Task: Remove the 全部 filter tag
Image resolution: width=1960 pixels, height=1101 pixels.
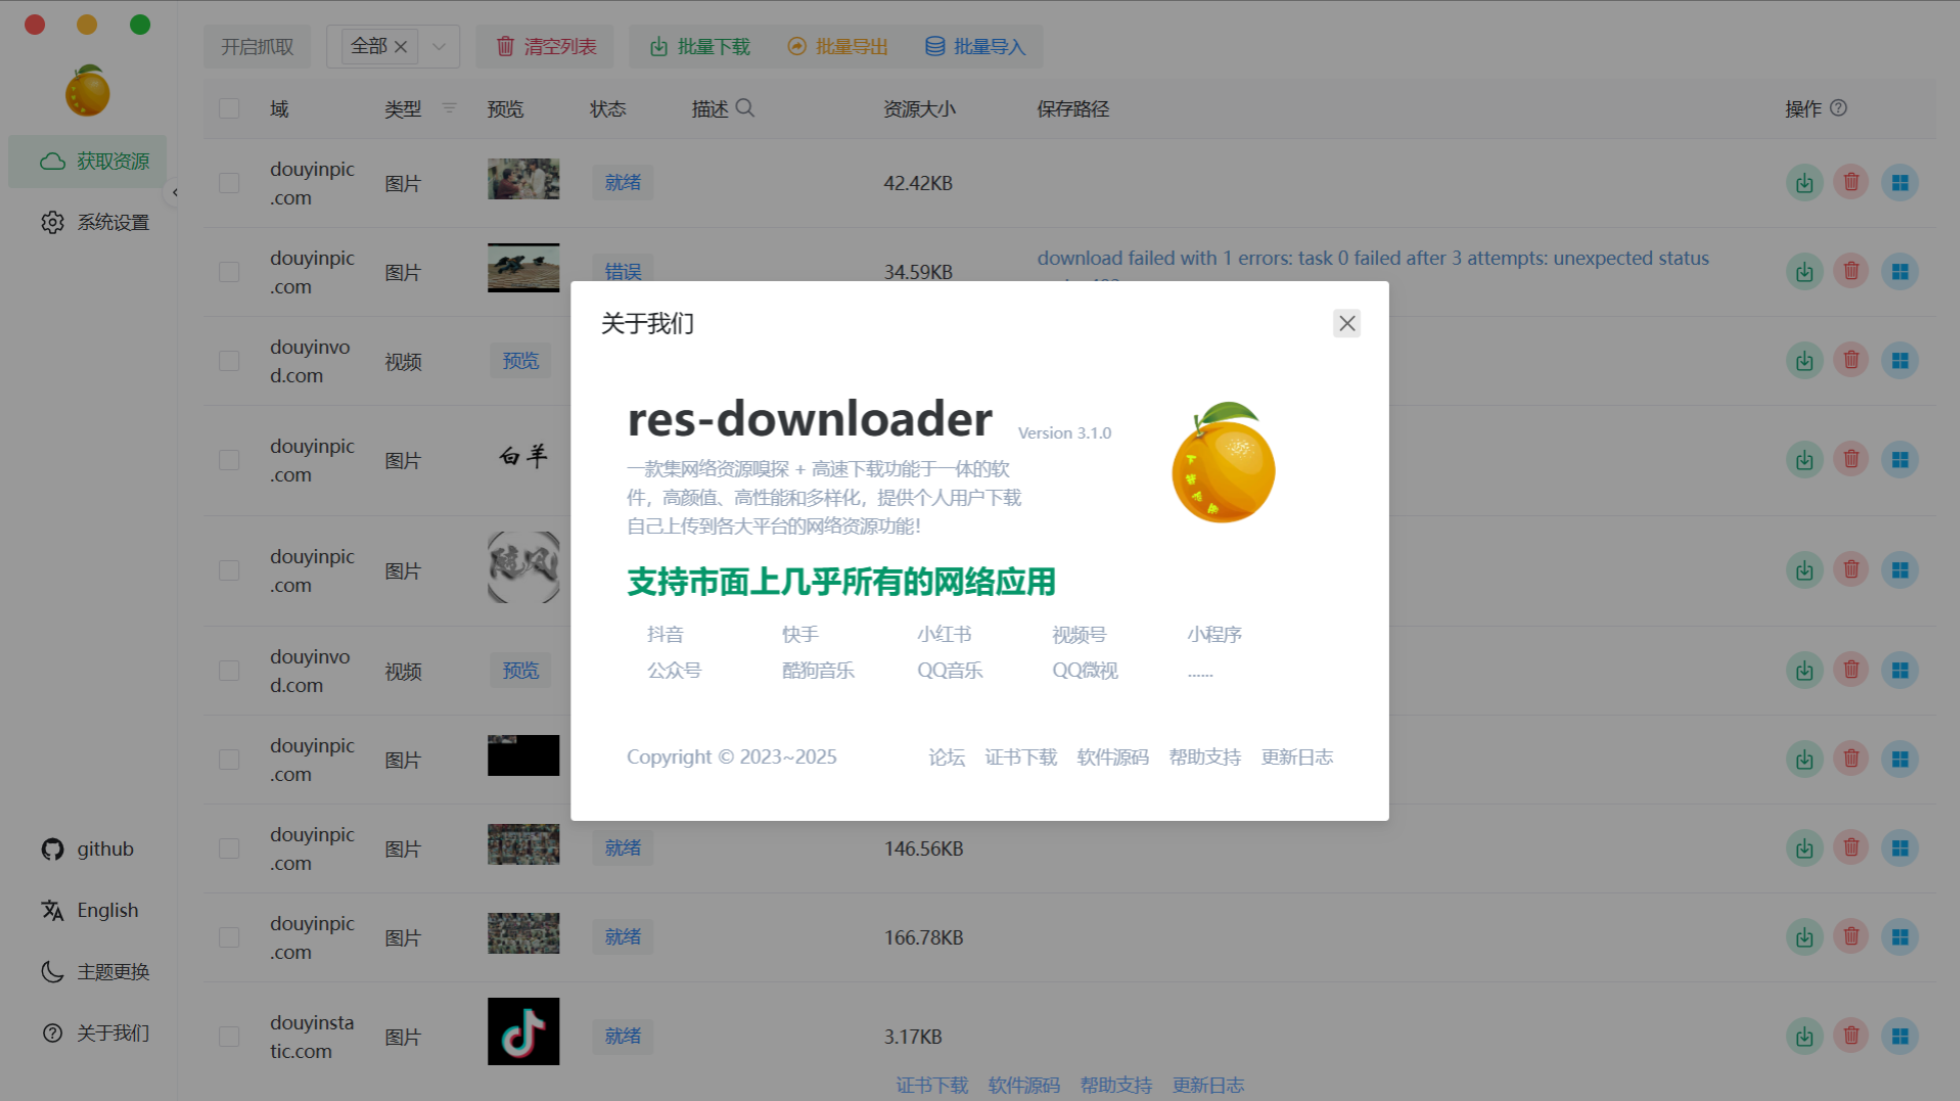Action: (401, 46)
